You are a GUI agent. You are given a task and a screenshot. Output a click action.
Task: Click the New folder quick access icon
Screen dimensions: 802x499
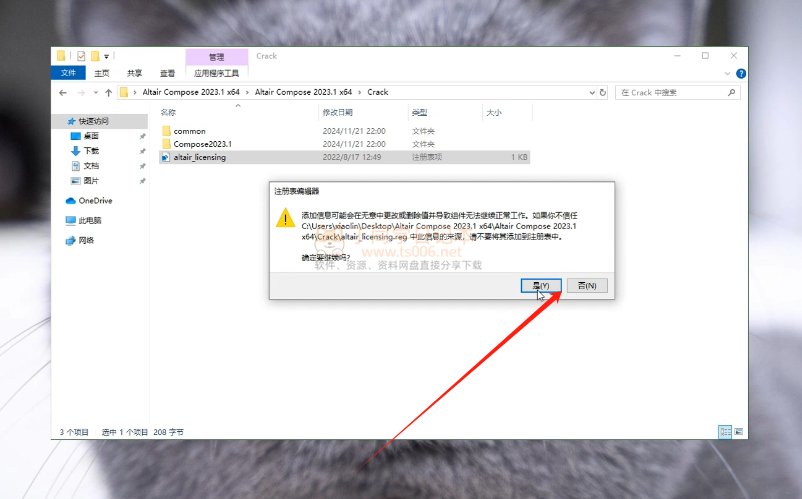(x=95, y=56)
